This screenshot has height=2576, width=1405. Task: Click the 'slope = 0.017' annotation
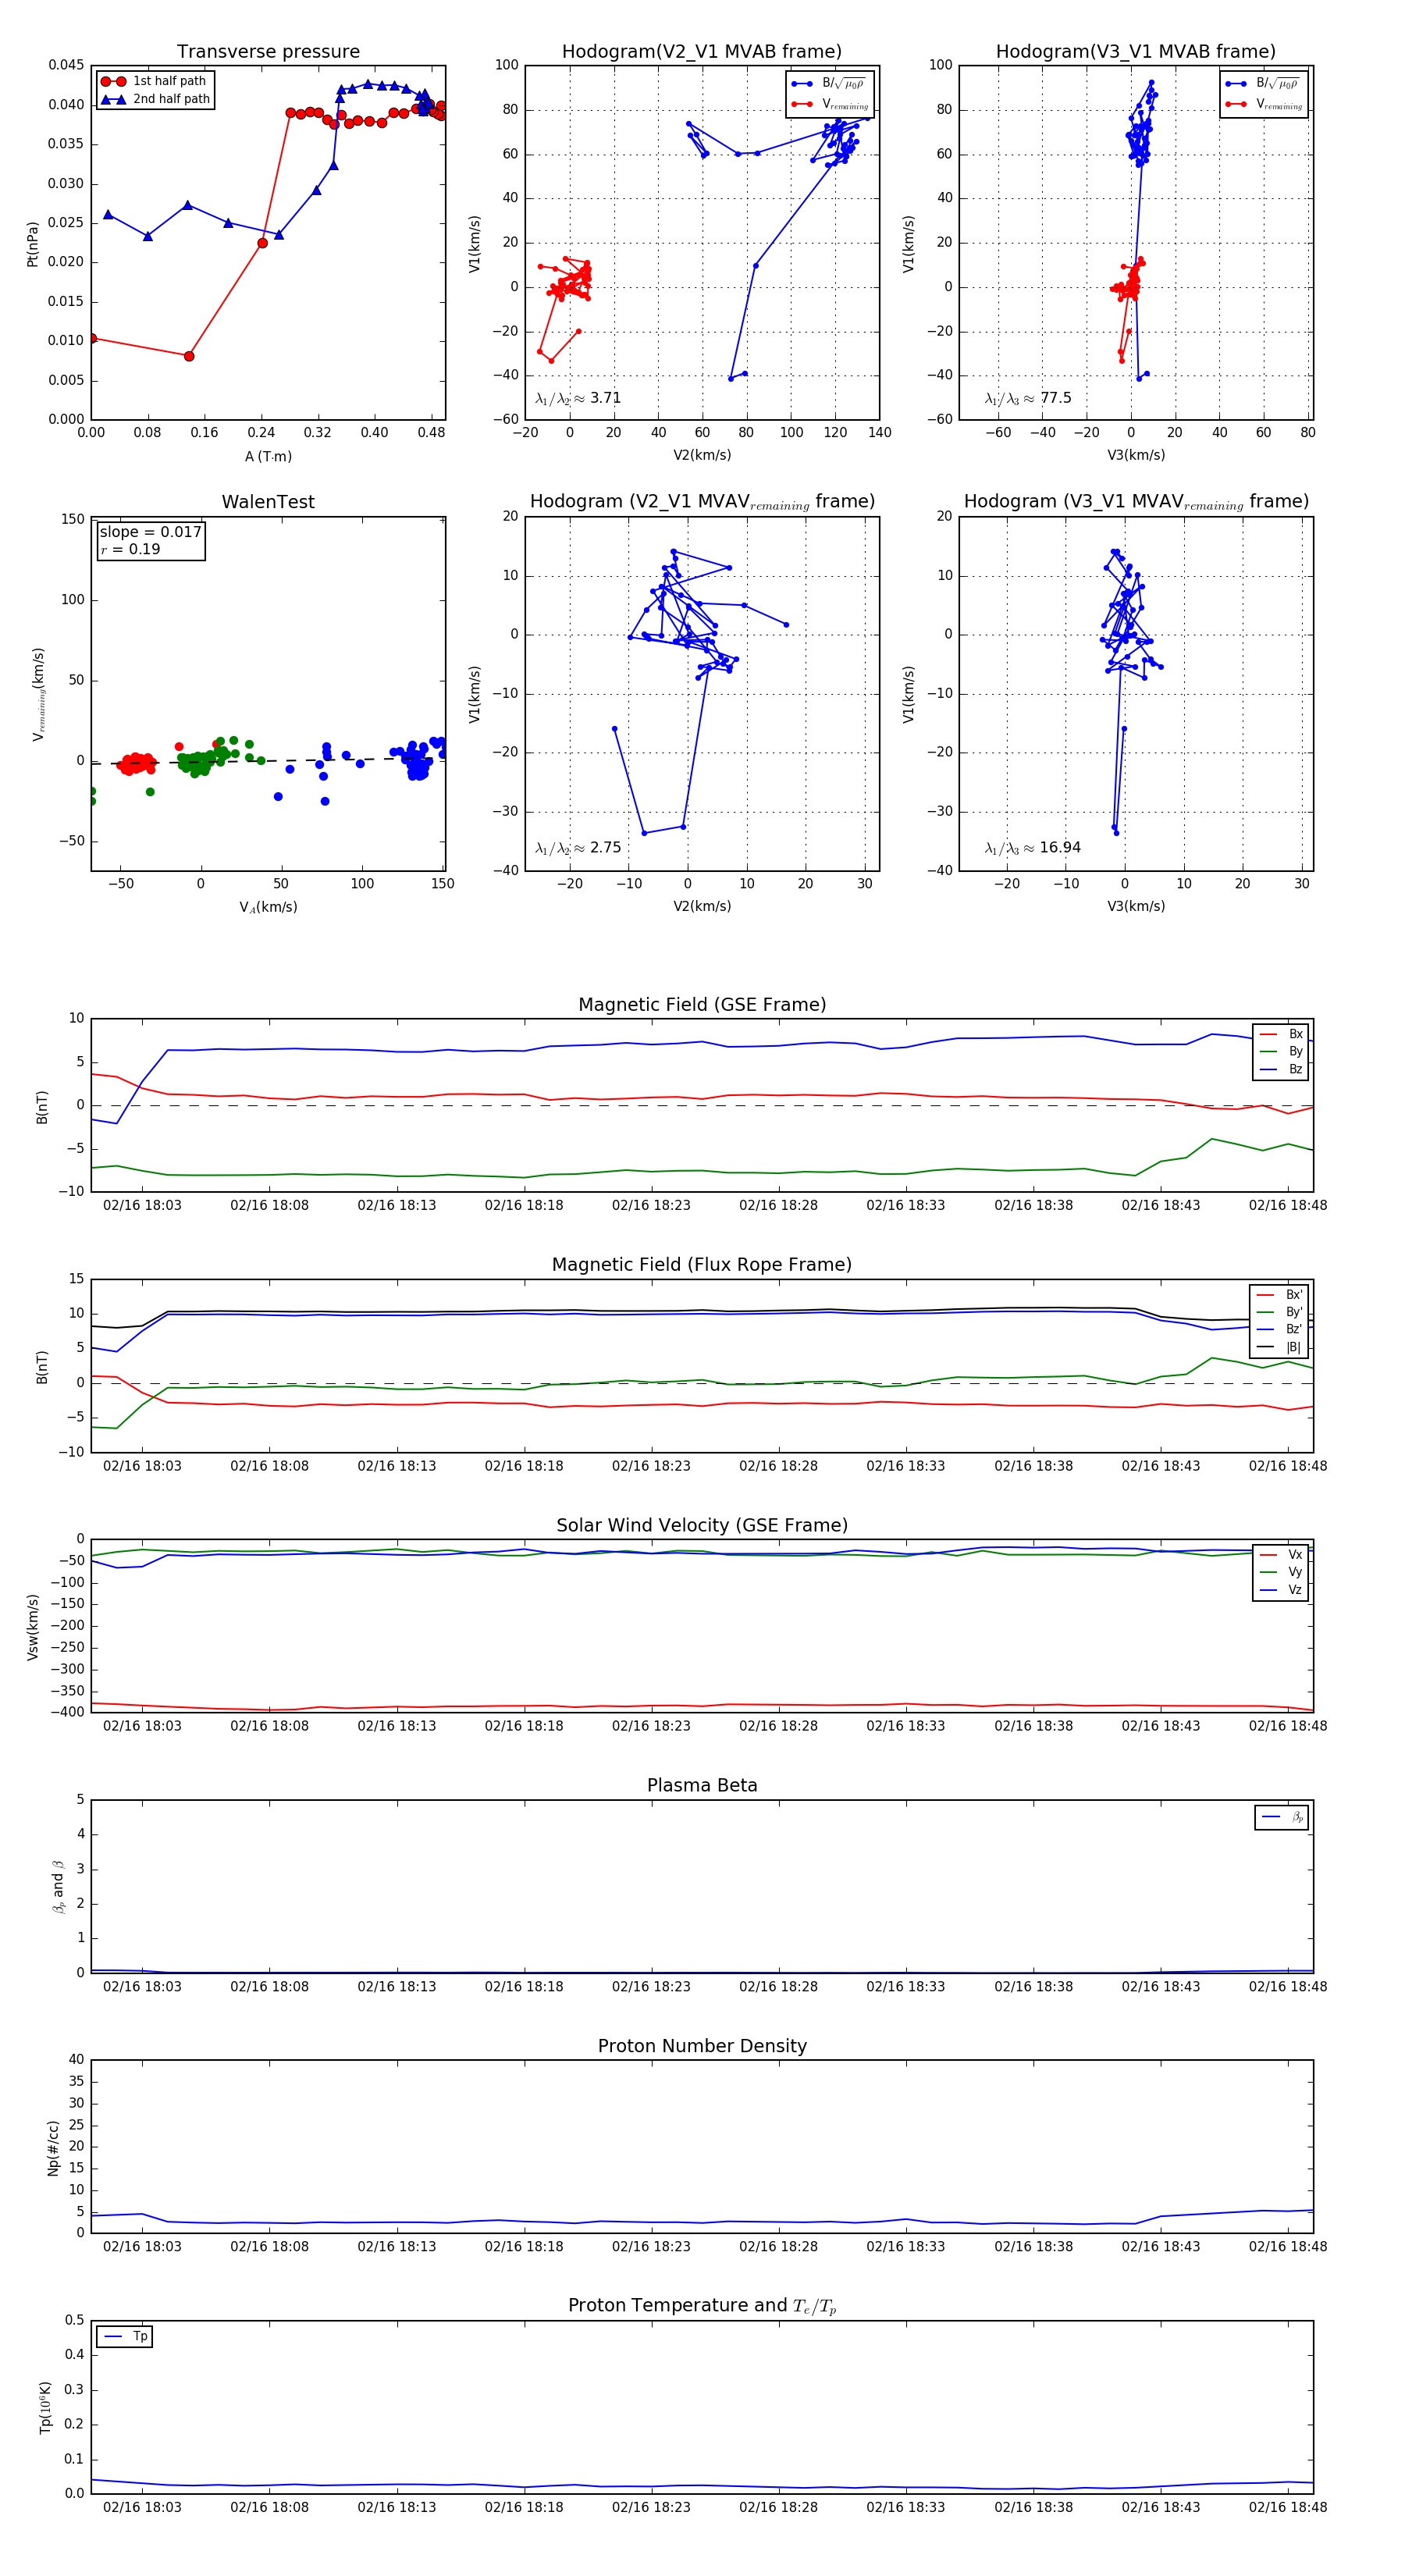pyautogui.click(x=151, y=532)
